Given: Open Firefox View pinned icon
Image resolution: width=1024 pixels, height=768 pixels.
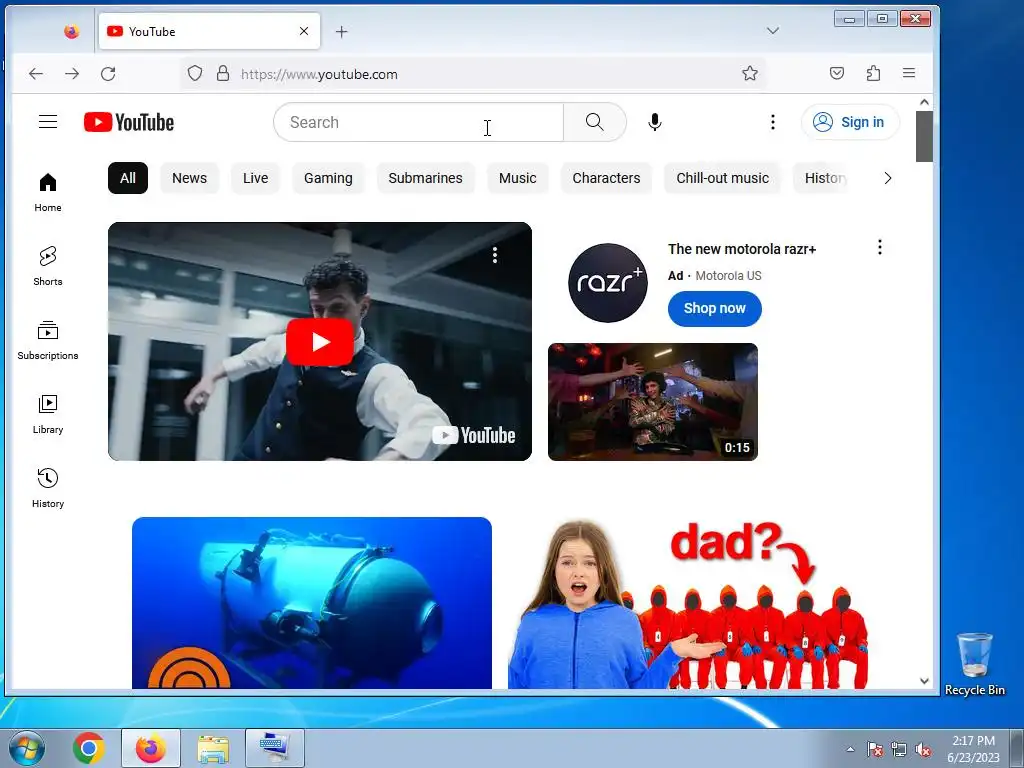Looking at the screenshot, I should [x=72, y=31].
